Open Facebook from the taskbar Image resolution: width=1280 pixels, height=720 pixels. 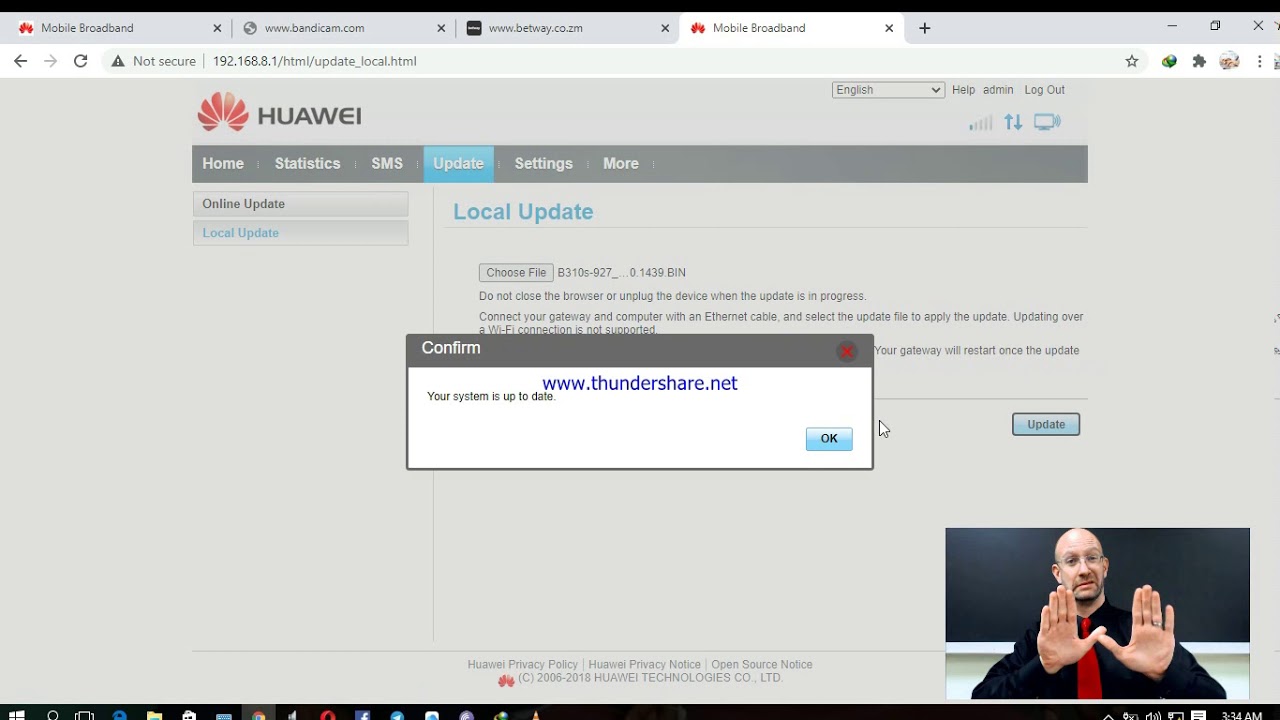click(362, 715)
